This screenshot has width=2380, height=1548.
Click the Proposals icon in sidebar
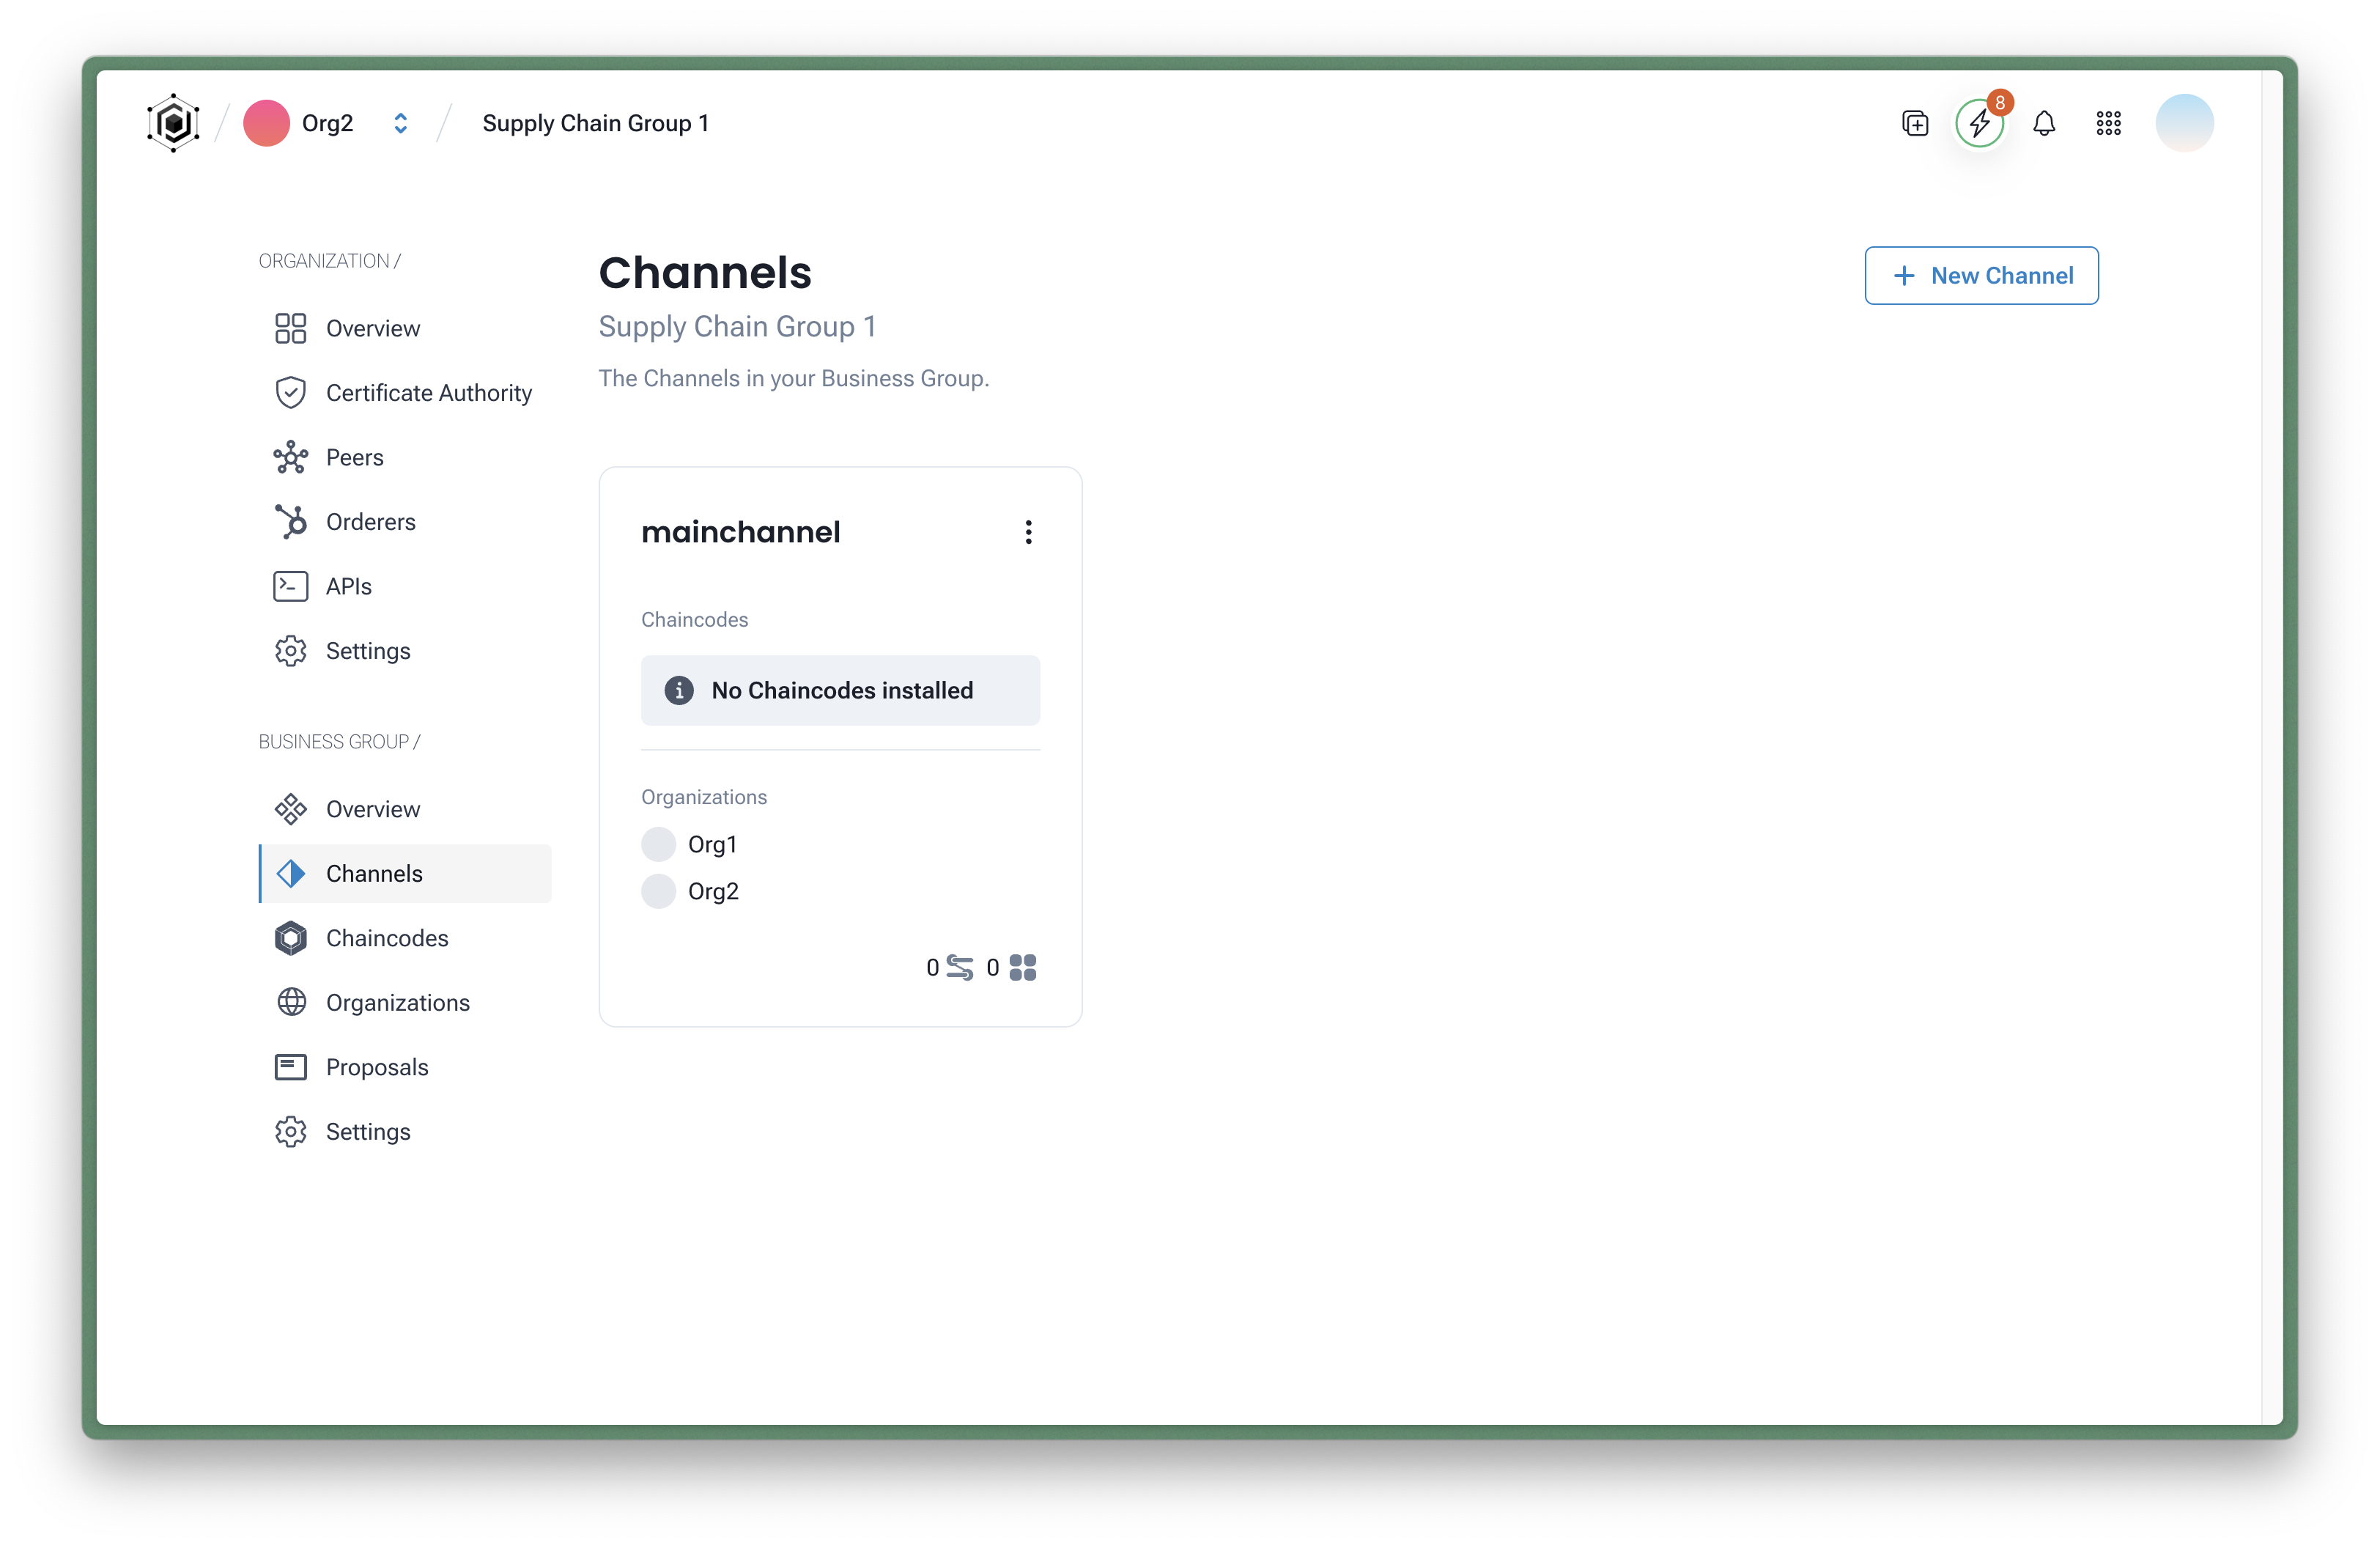tap(289, 1066)
